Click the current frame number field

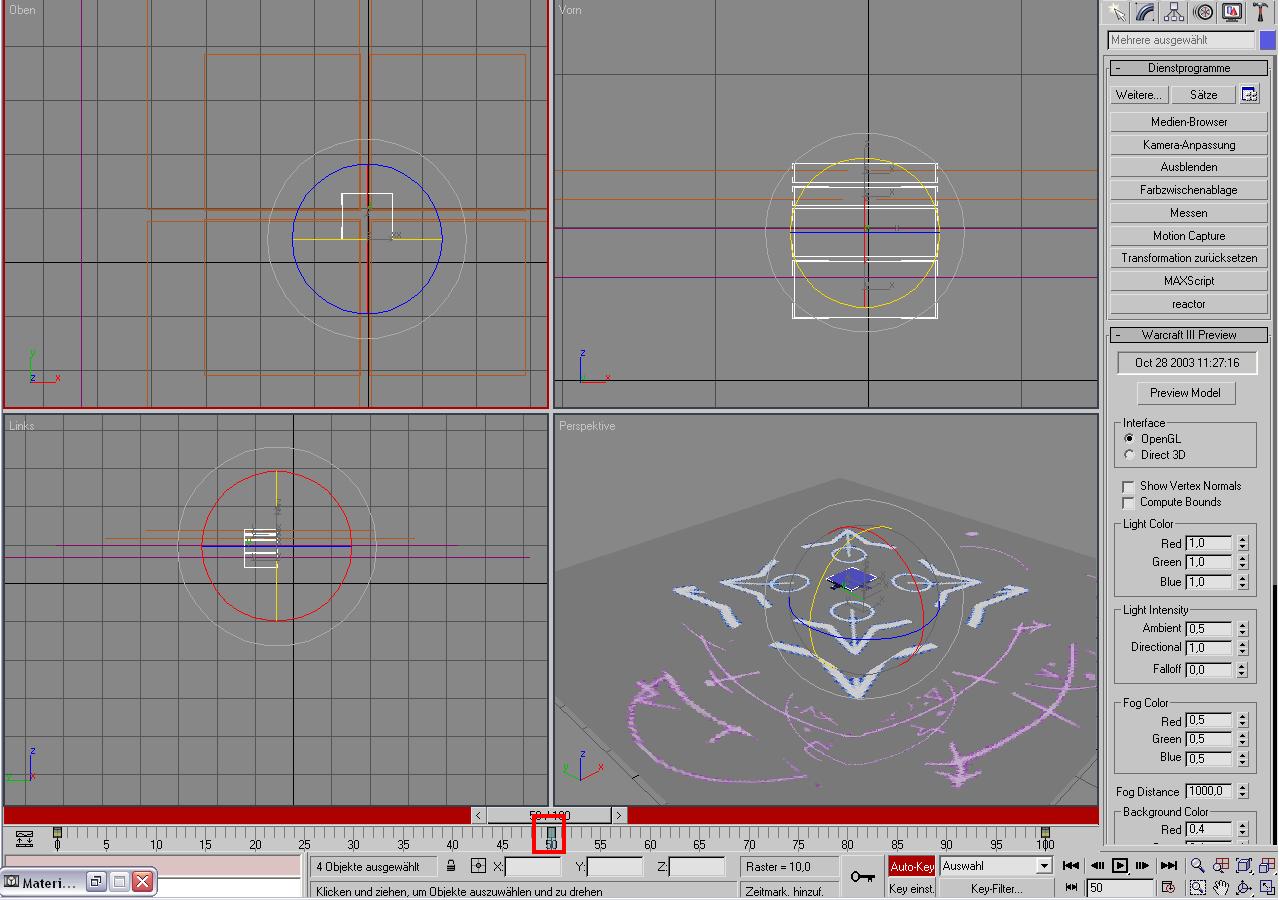(1120, 887)
